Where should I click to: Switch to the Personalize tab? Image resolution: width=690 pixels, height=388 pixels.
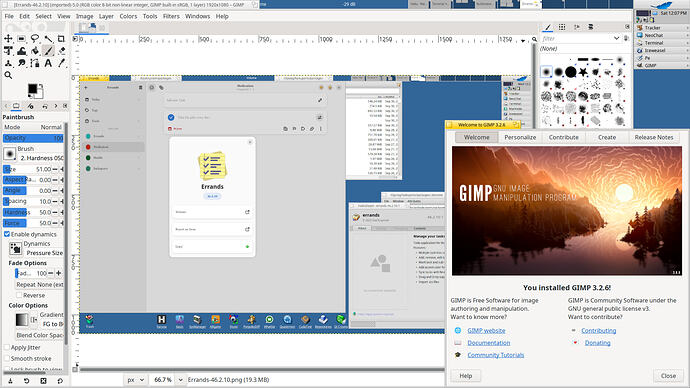[520, 137]
